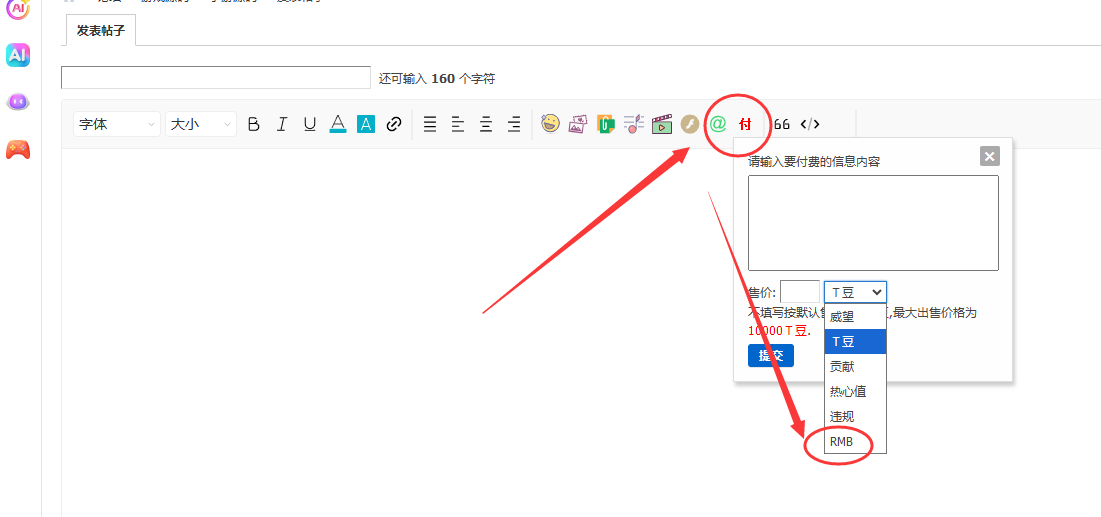Align text to the right
The image size is (1101, 517).
coord(514,124)
